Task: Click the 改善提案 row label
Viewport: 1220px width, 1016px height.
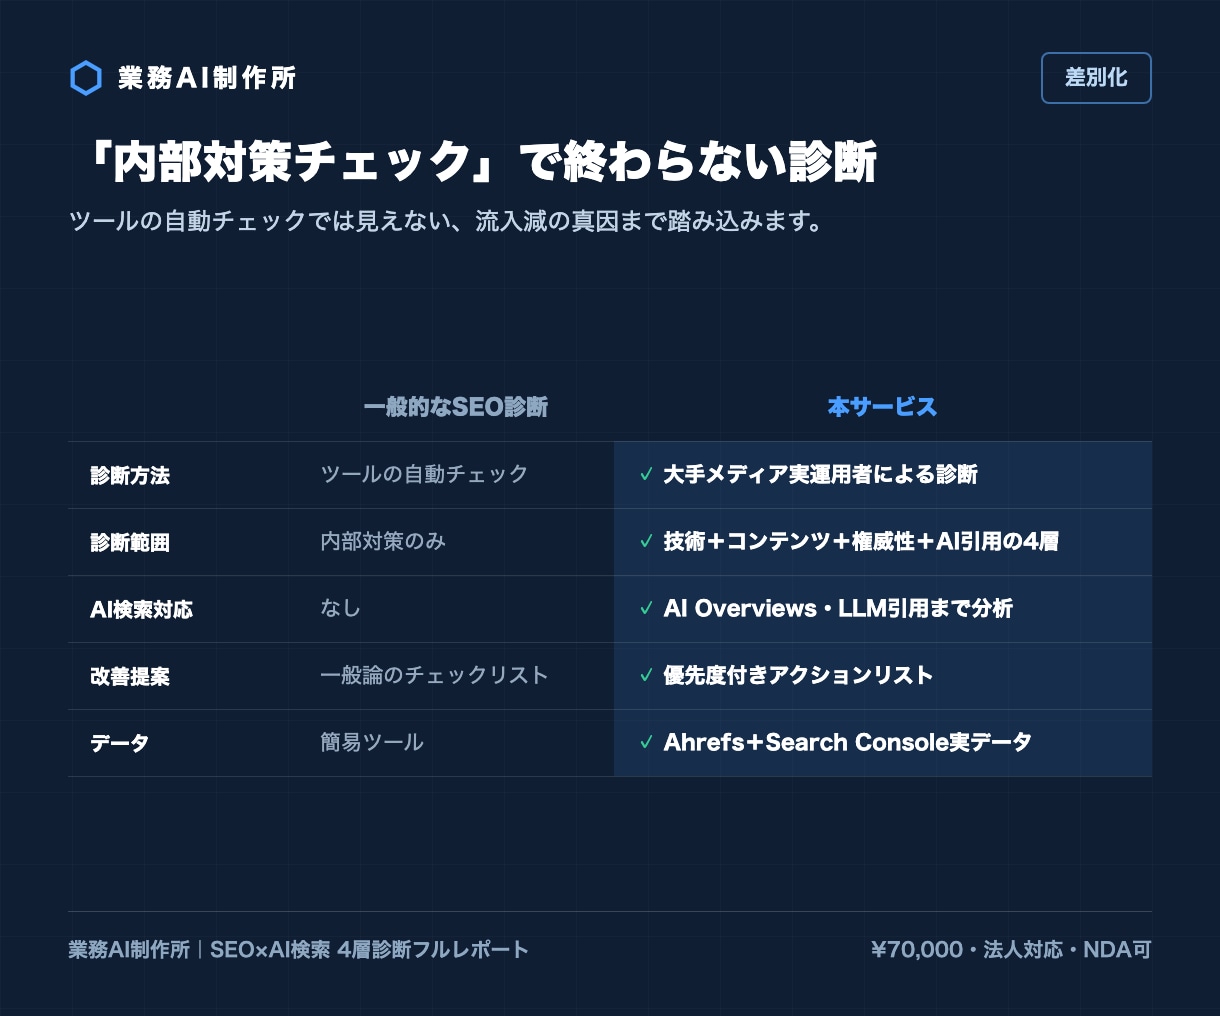Action: pos(130,677)
